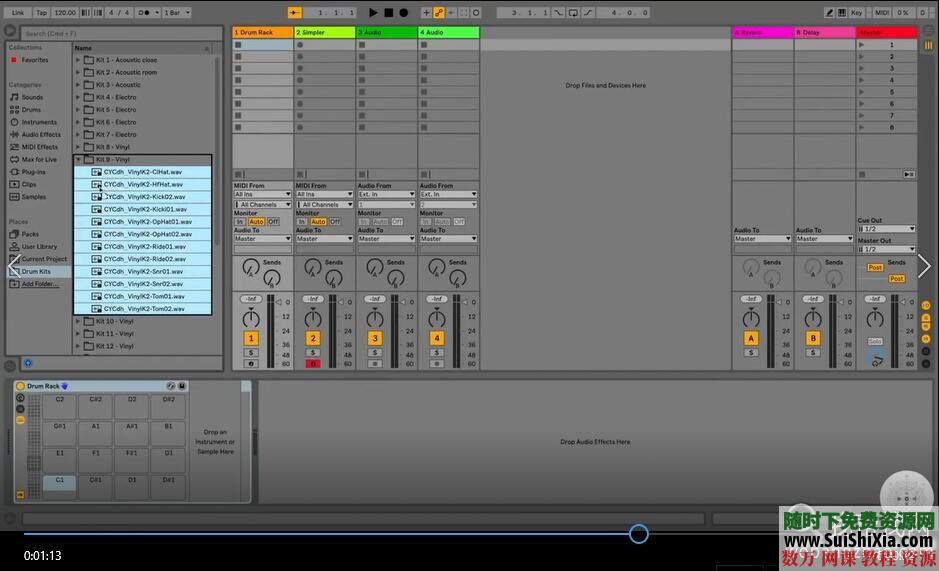Disarm the red record arm on Simpler track
The image size is (939, 571).
click(x=313, y=364)
